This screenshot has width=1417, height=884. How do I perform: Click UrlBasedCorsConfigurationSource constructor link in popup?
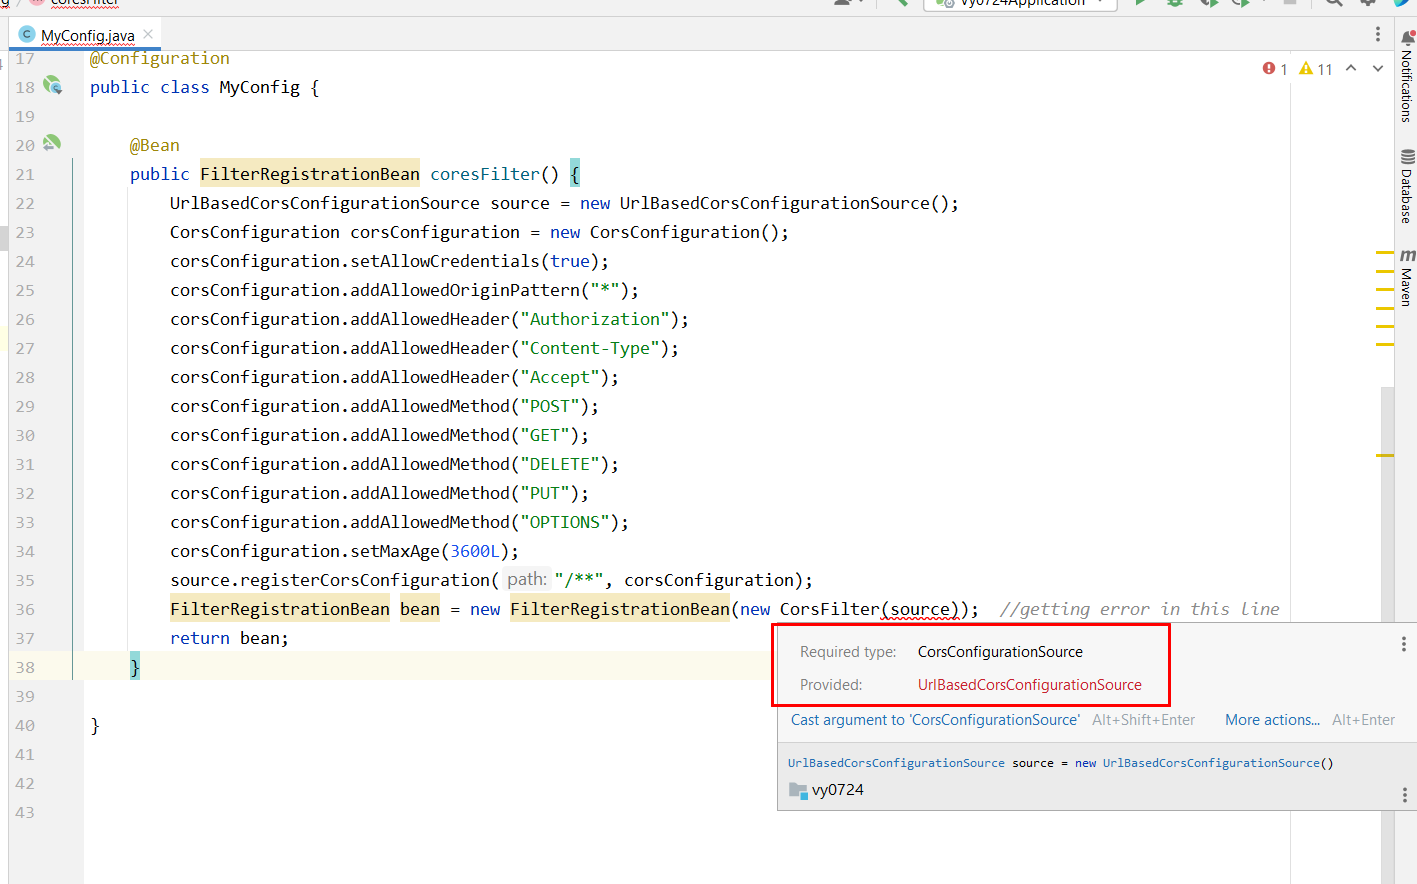[x=1211, y=763]
